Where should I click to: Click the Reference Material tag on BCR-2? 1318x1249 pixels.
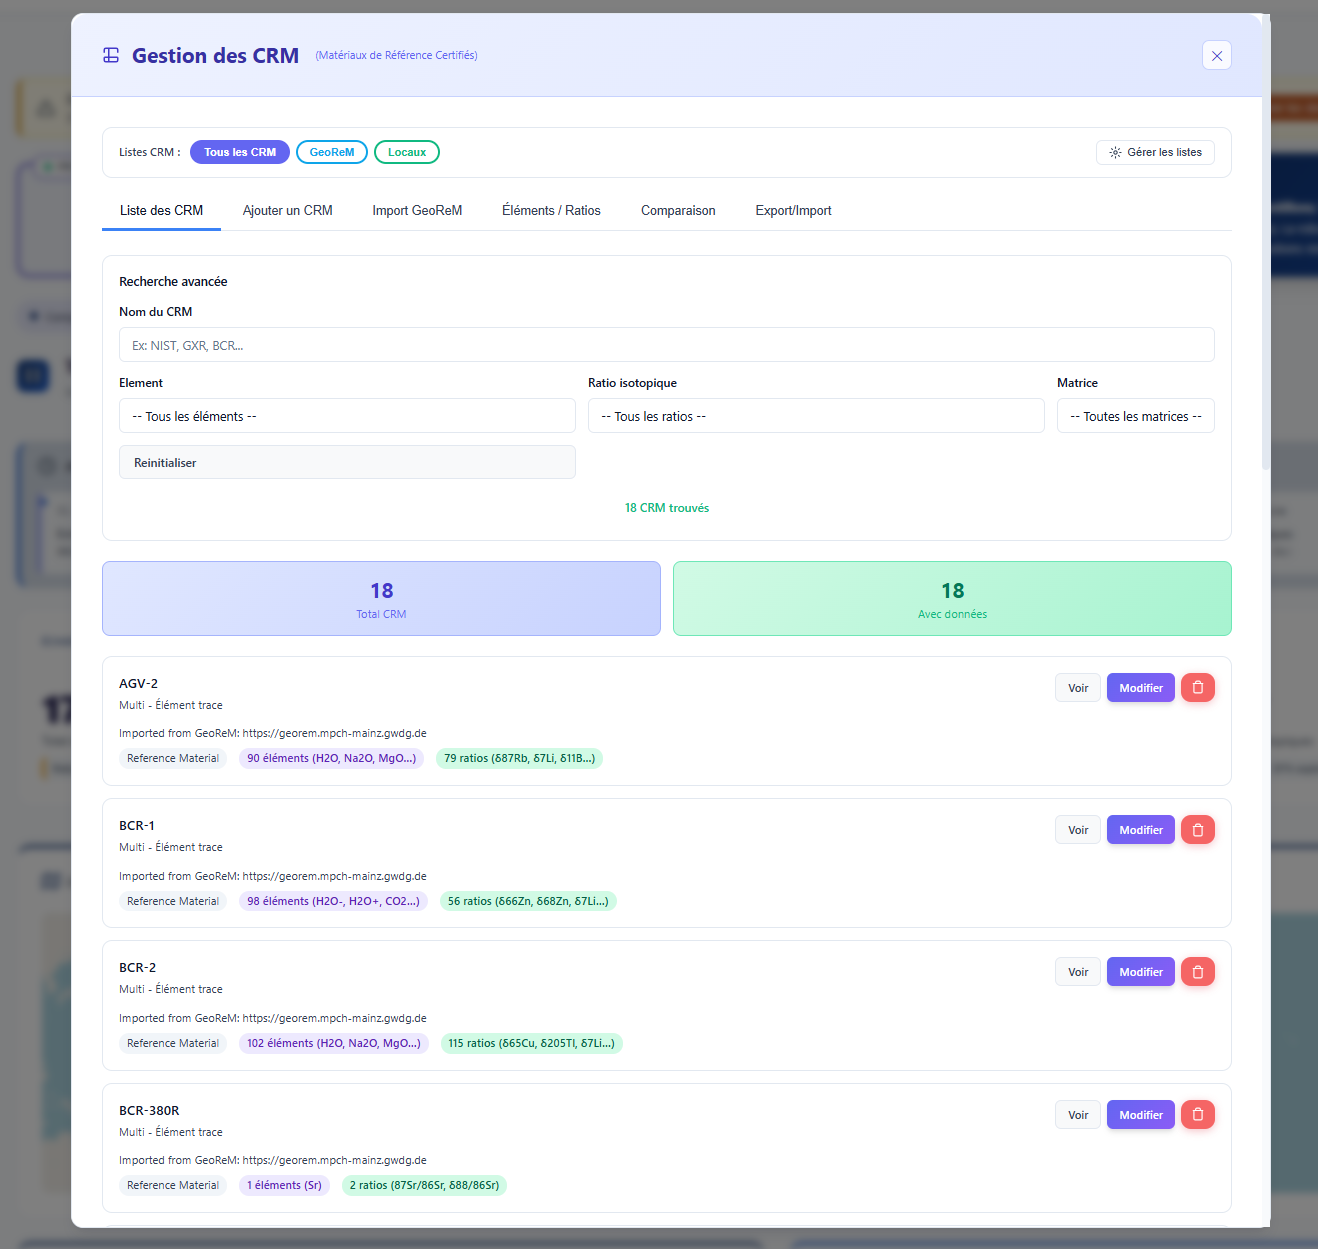coord(173,1043)
